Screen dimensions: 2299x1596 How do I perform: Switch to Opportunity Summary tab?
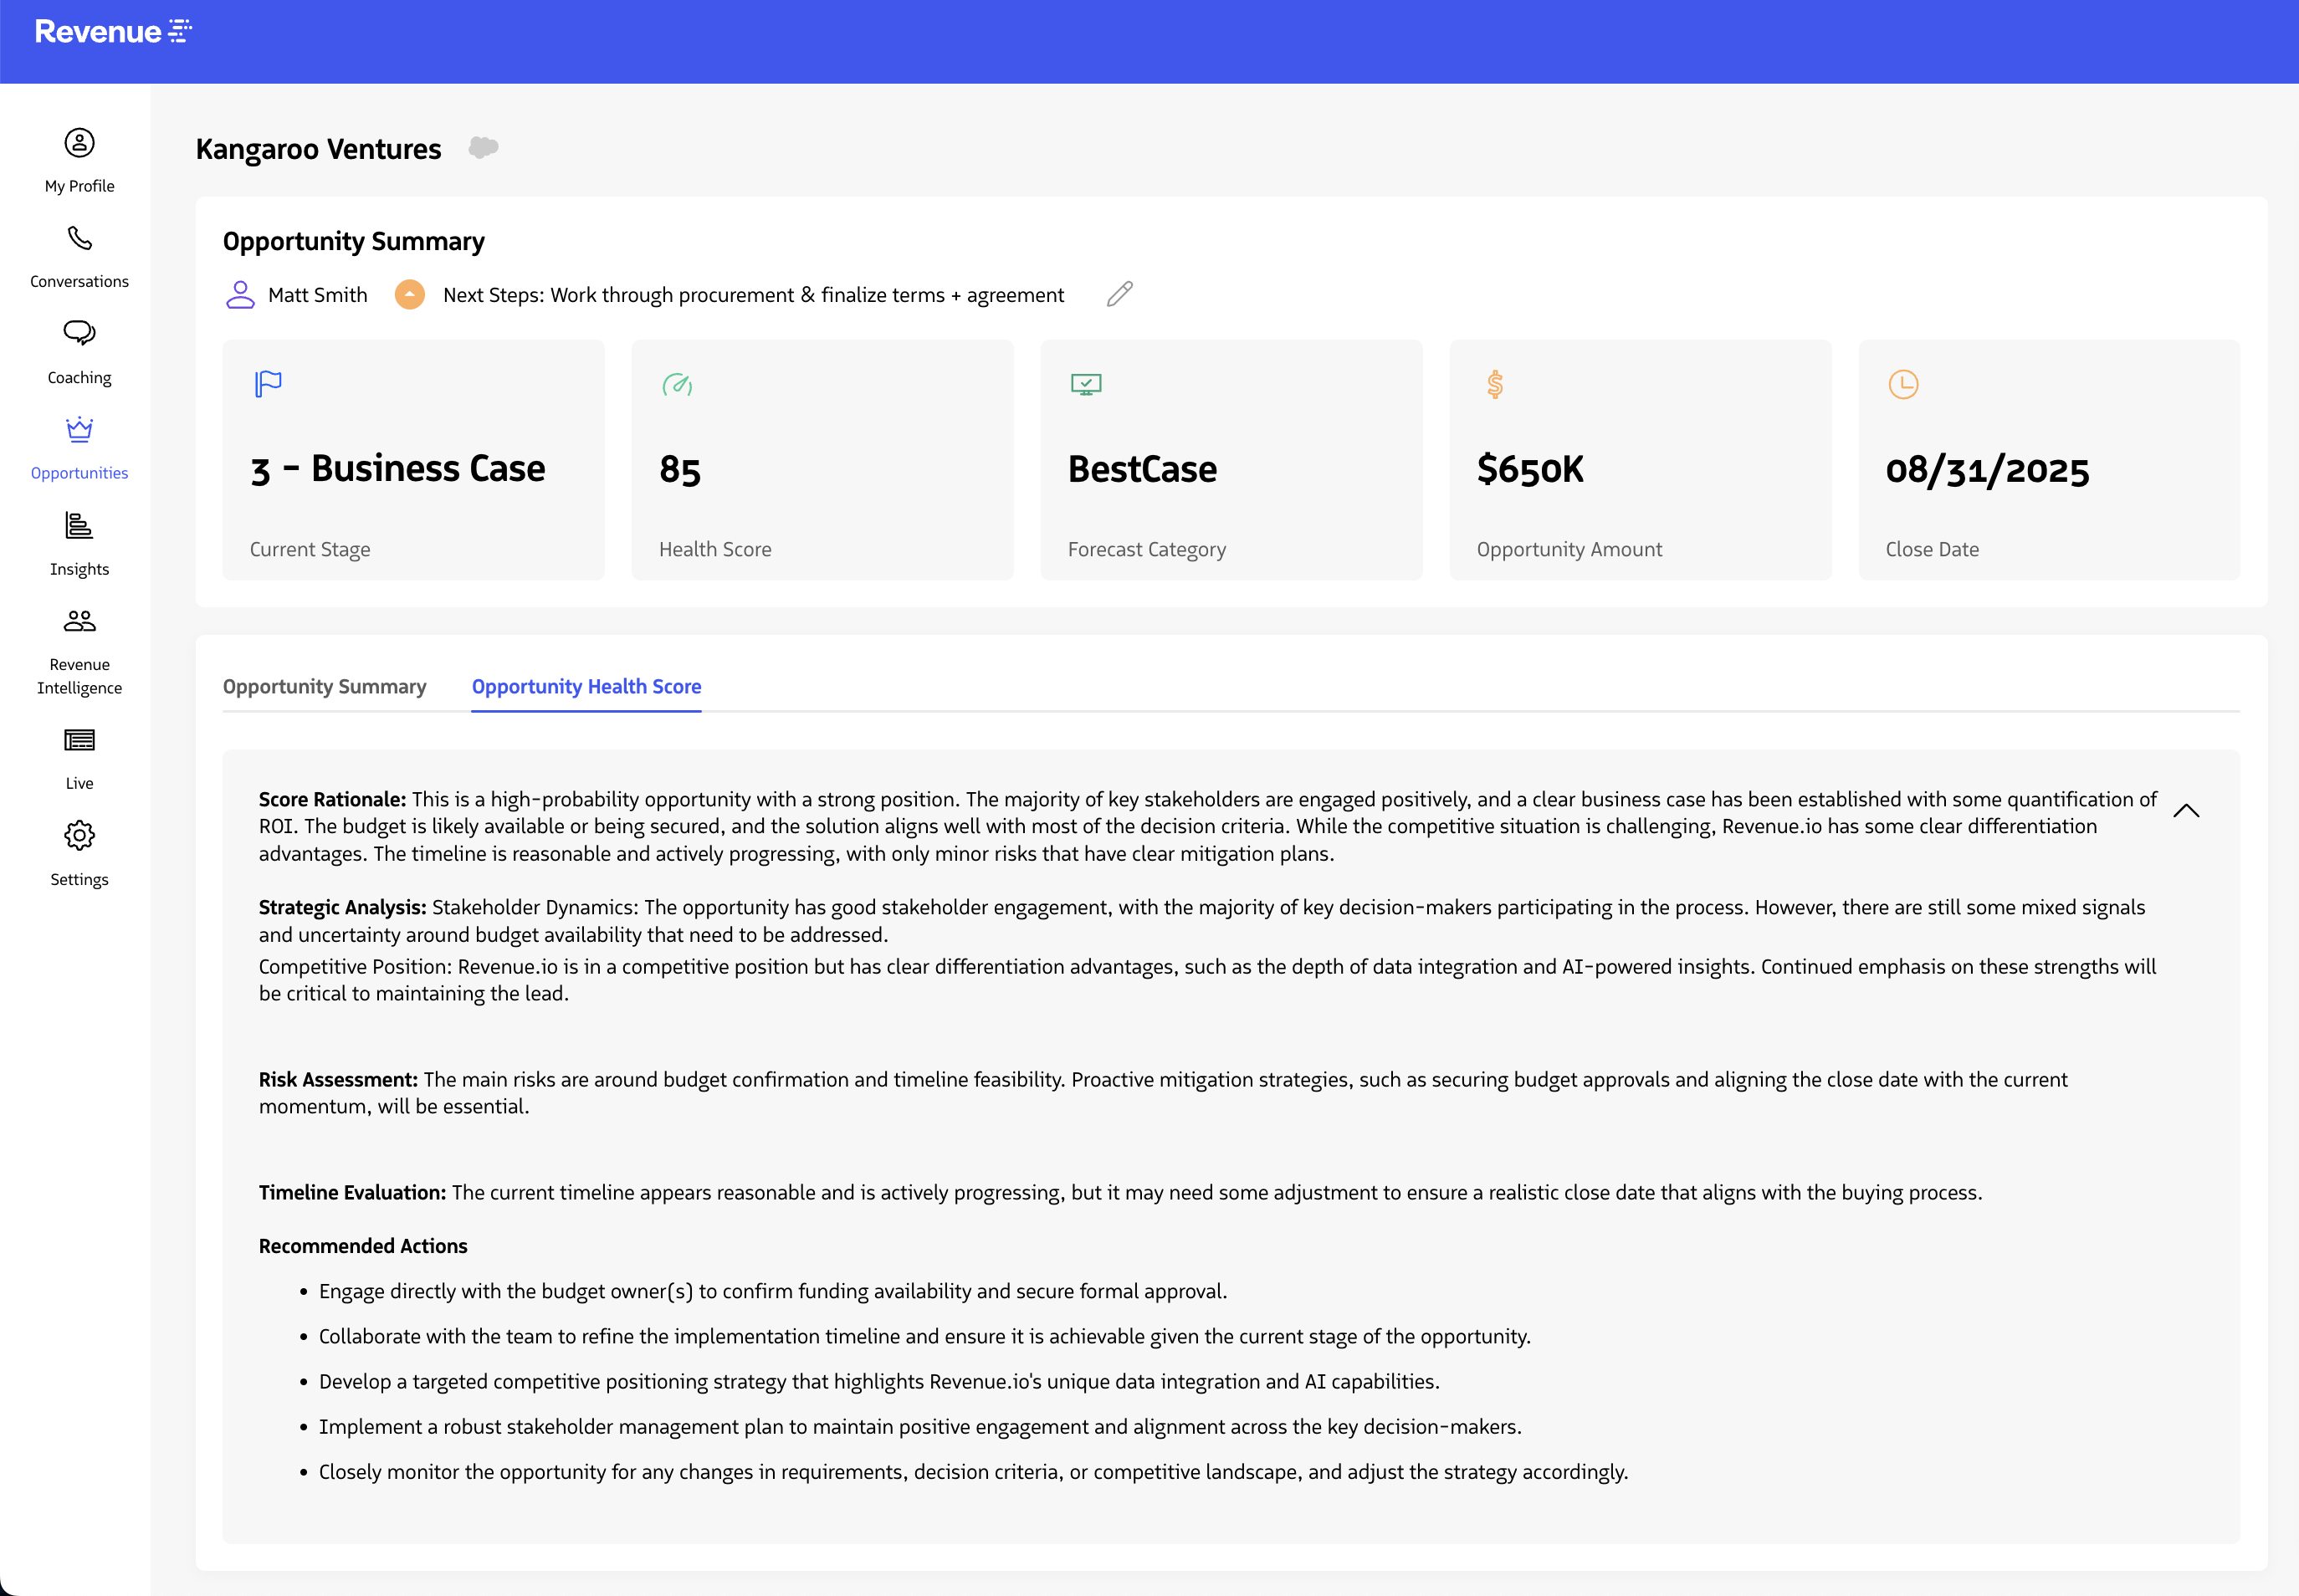(324, 687)
